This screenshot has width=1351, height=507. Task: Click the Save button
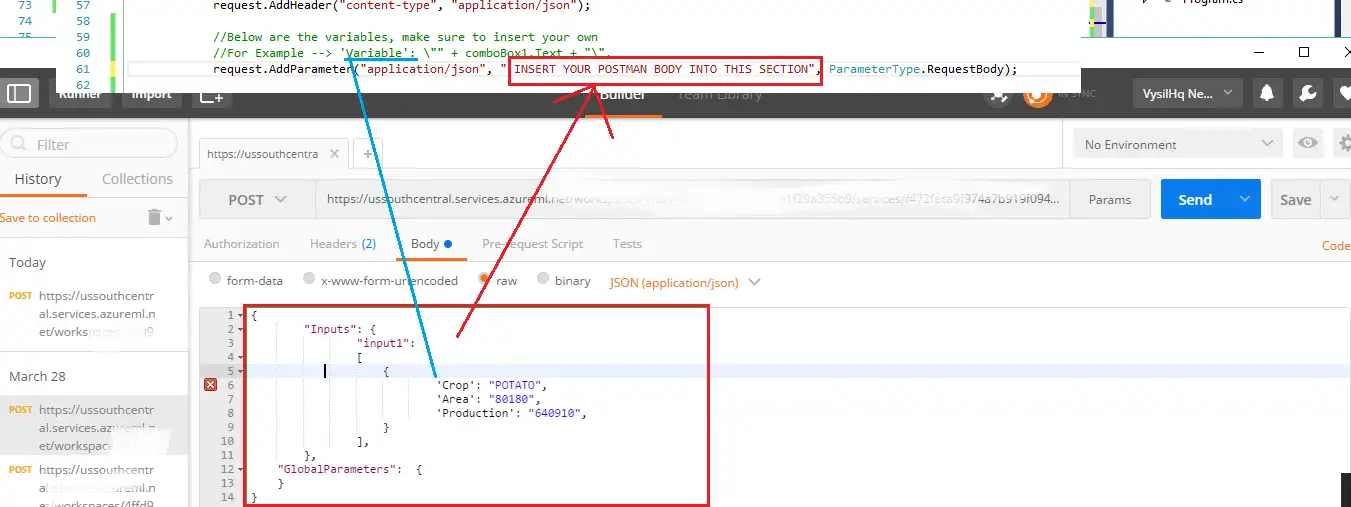(1296, 199)
